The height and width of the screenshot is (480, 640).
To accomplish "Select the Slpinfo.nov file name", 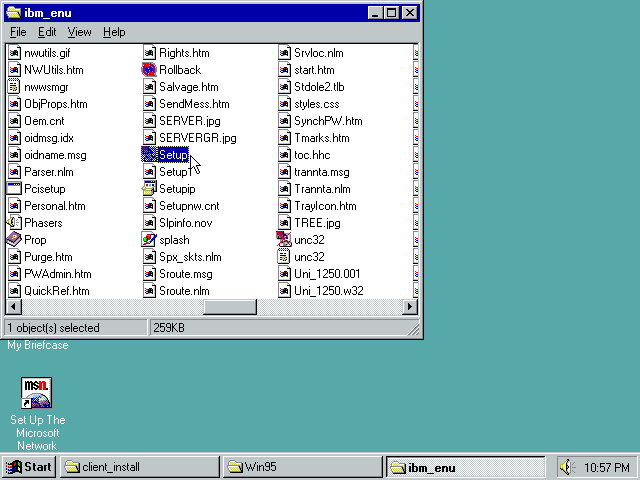I will pos(186,223).
